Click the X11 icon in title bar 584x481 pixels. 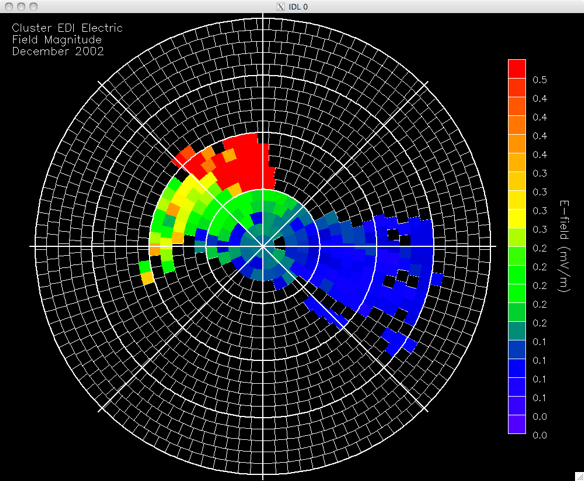[x=280, y=6]
